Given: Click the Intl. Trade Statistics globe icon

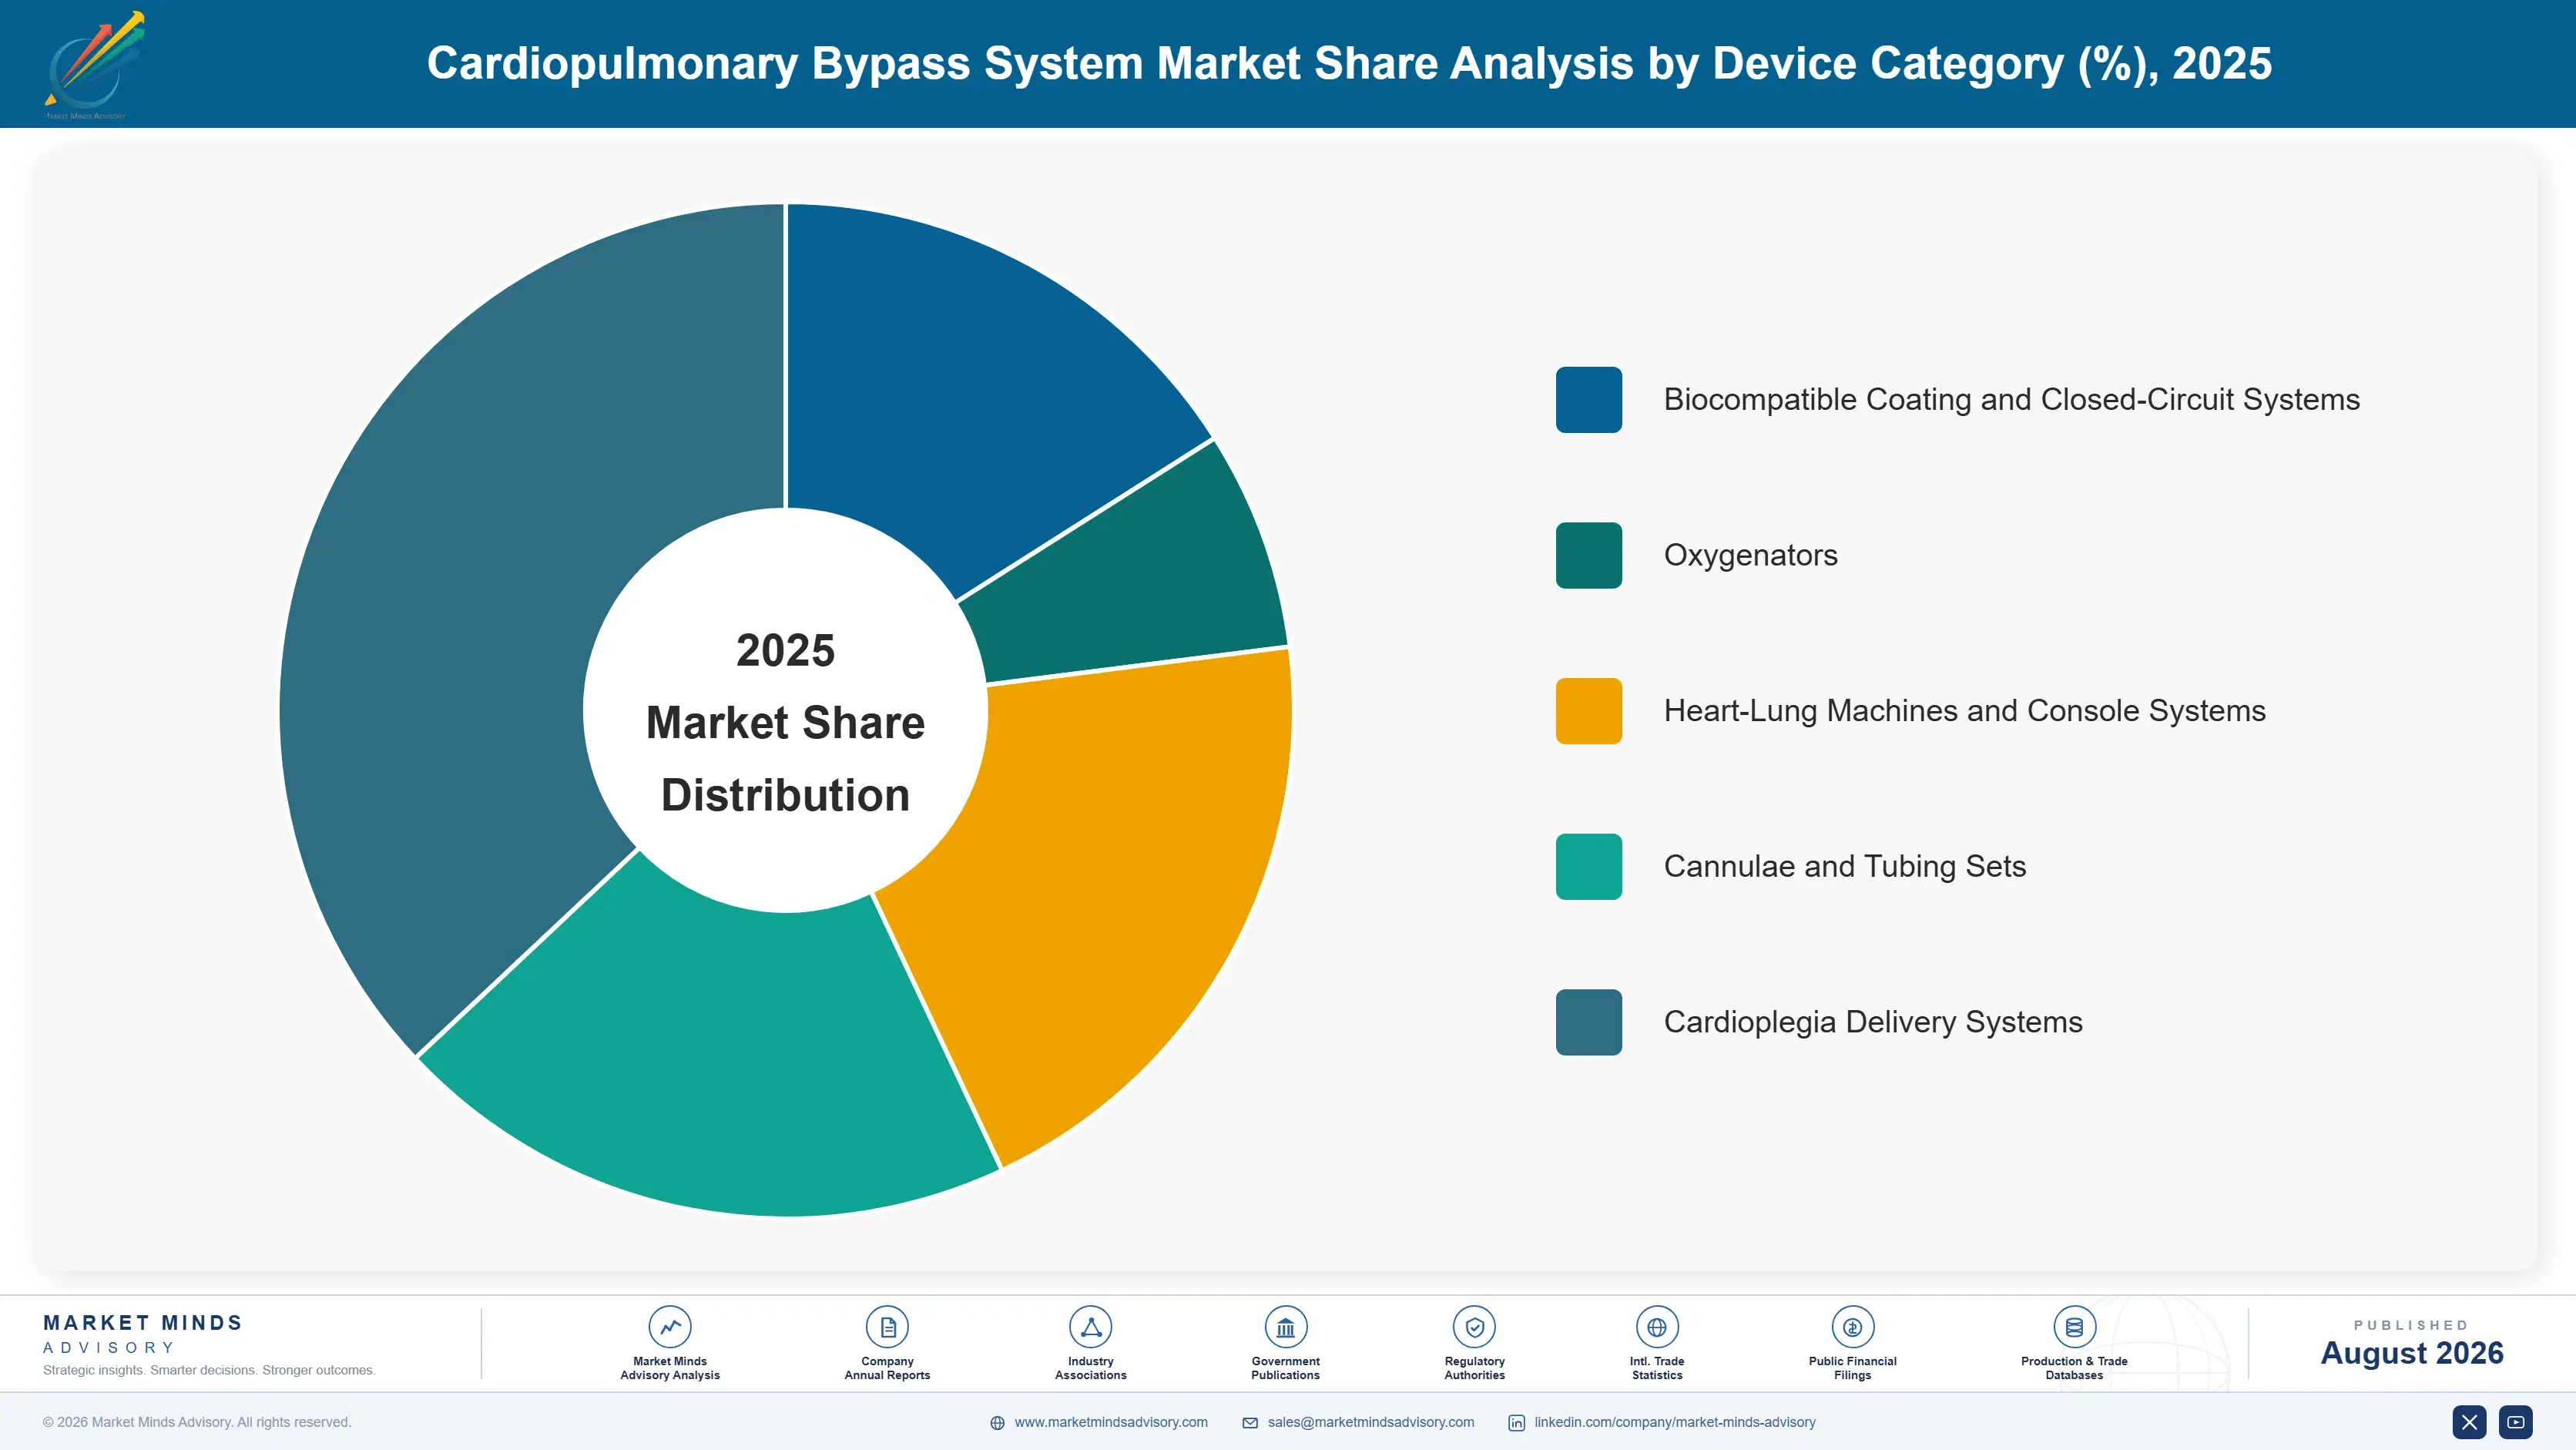Looking at the screenshot, I should 1657,1327.
